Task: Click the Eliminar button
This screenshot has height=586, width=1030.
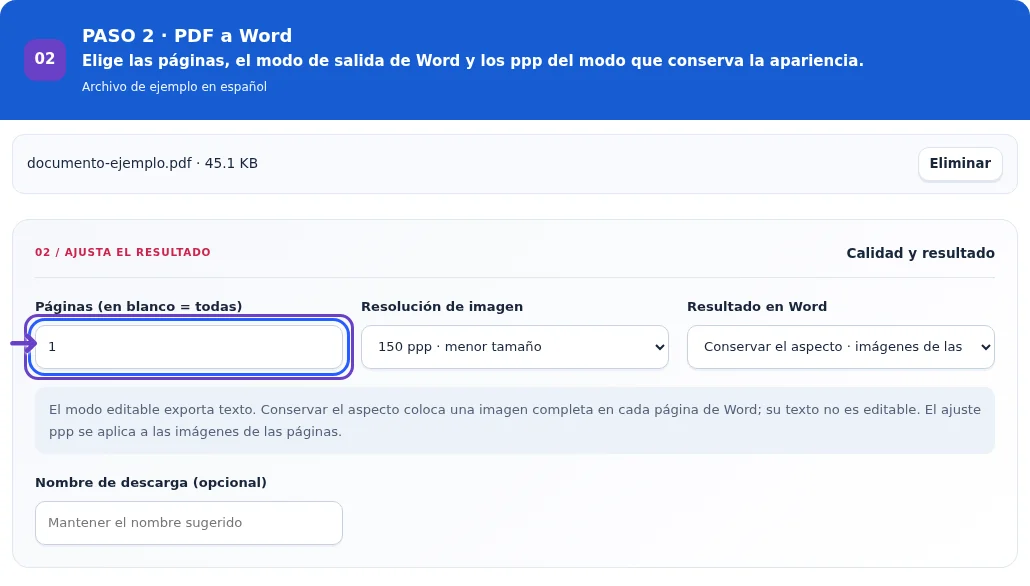Action: [960, 164]
